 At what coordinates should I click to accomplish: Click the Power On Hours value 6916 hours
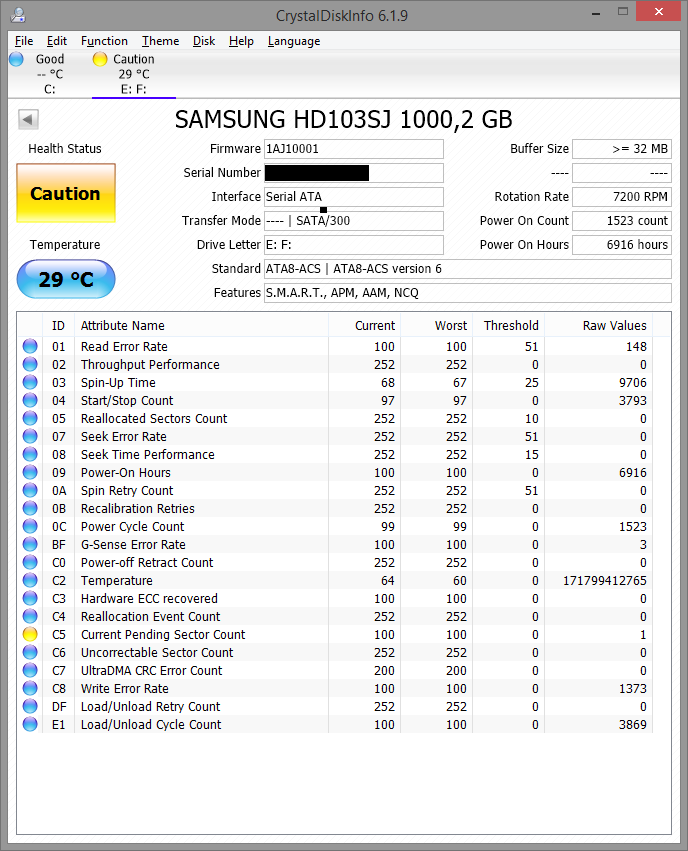622,244
